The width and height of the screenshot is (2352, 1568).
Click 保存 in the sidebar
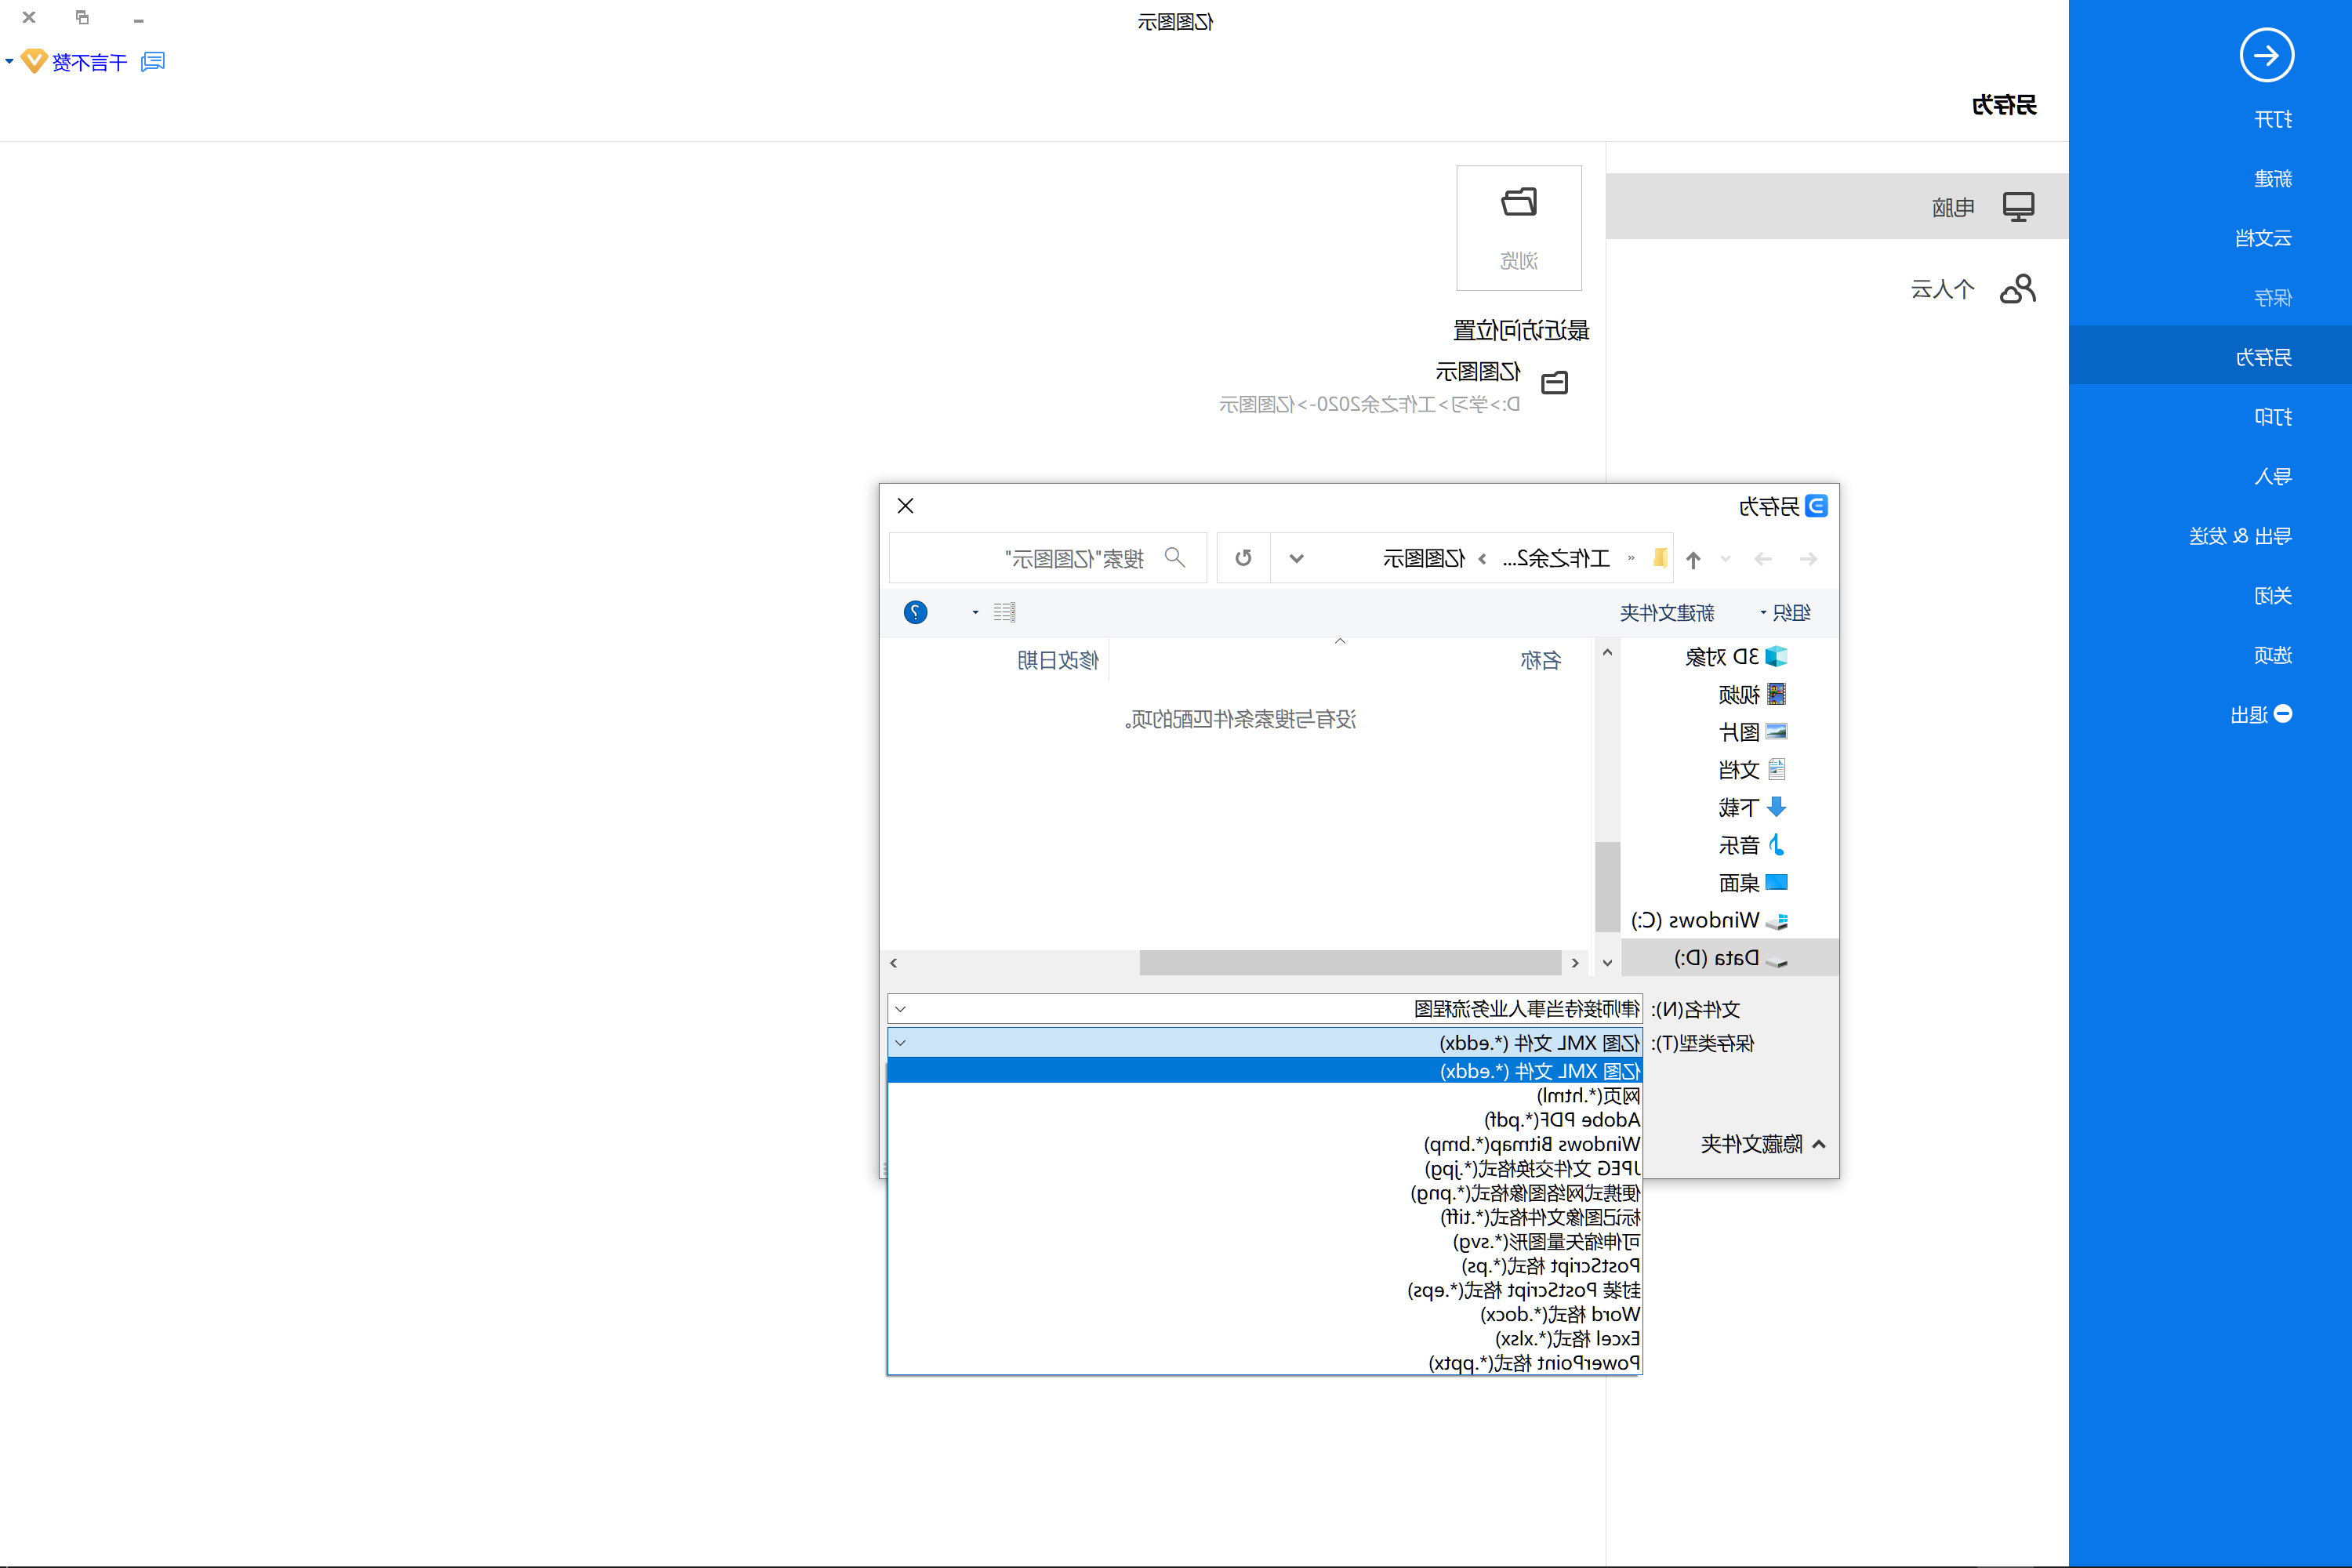(x=2272, y=298)
